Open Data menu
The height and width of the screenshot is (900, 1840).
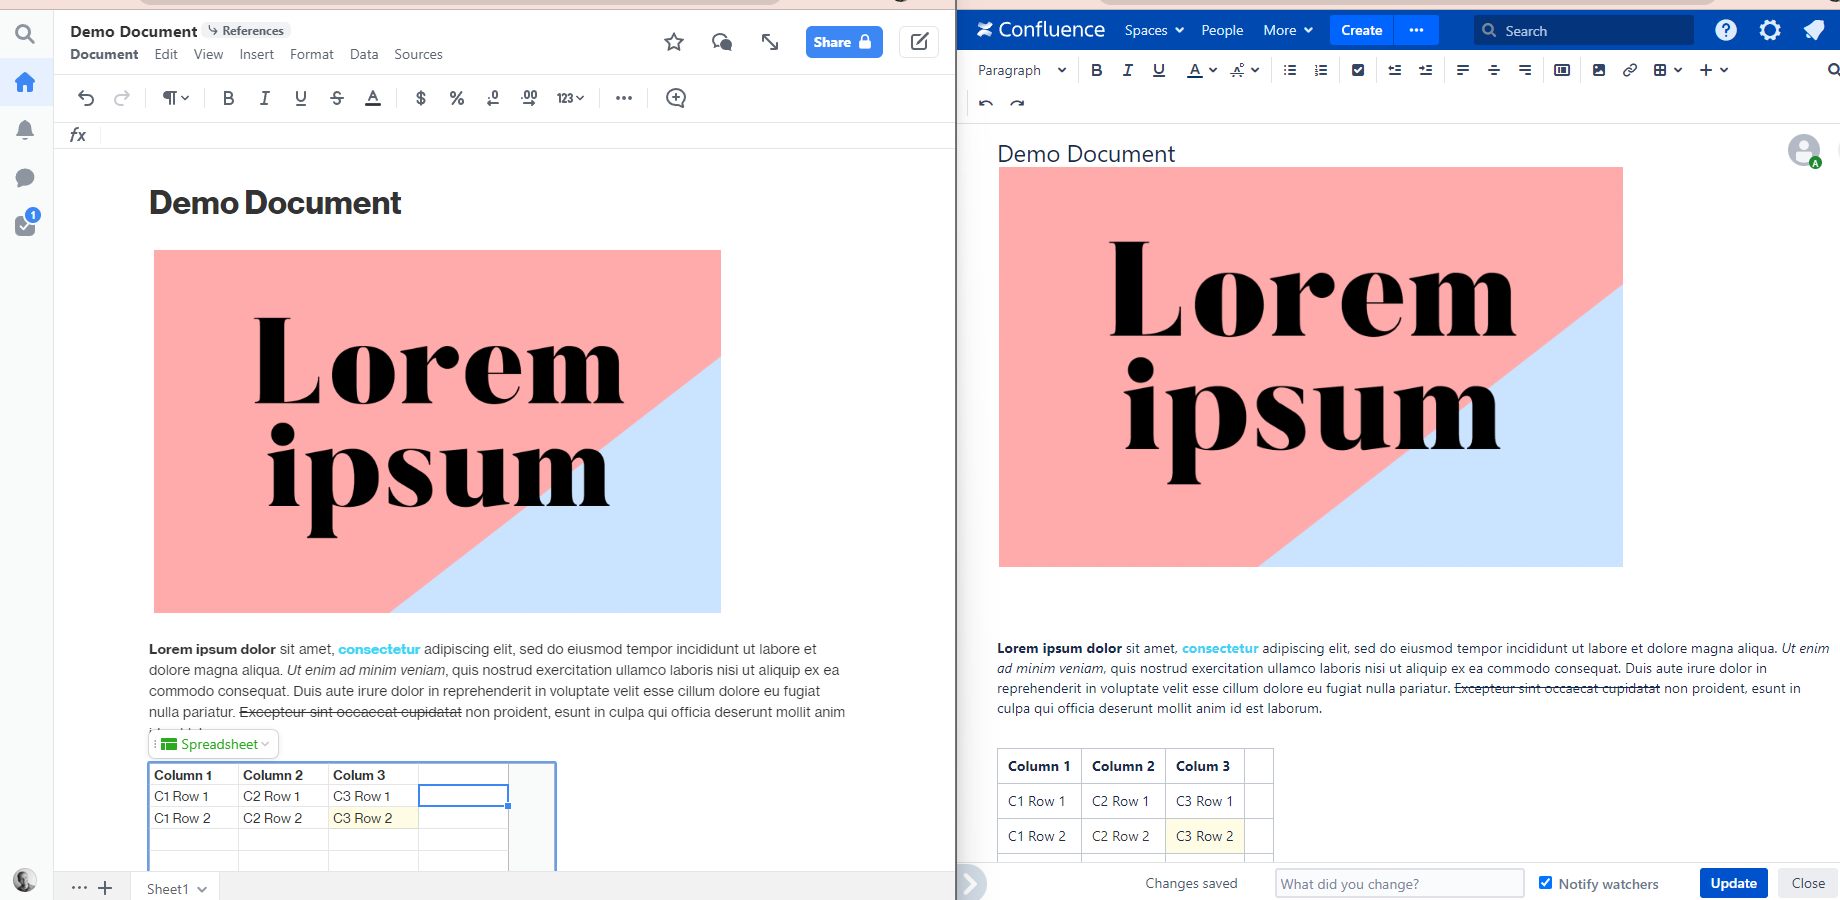(364, 54)
